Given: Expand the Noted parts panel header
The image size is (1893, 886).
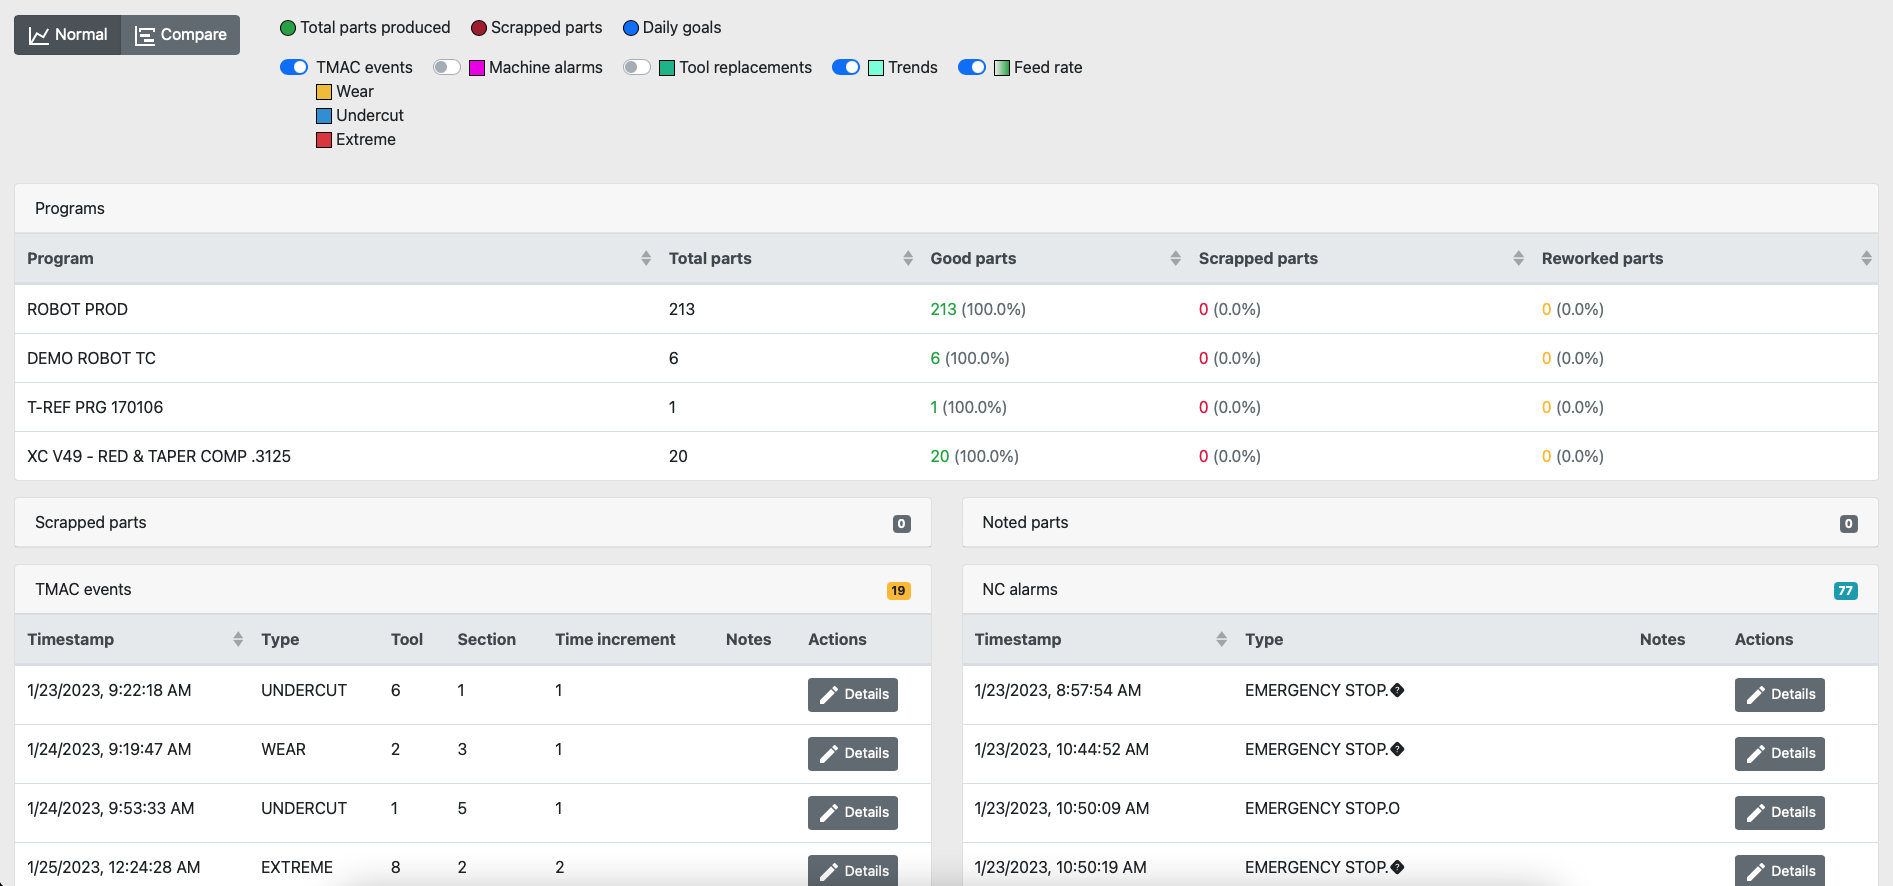Looking at the screenshot, I should (x=1420, y=523).
